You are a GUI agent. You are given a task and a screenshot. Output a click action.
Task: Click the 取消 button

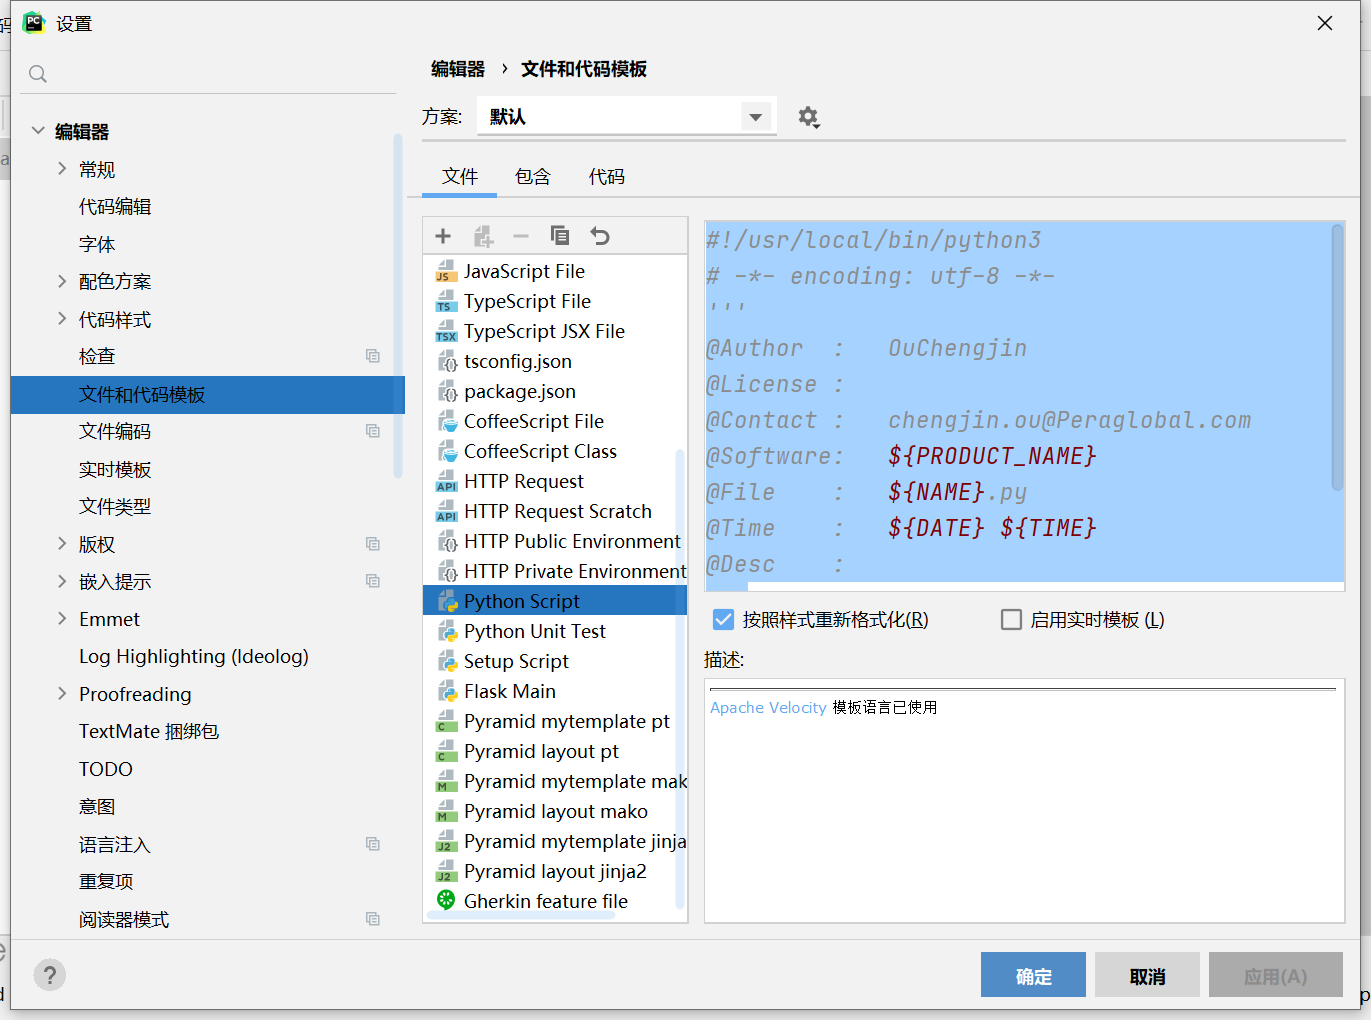click(1147, 975)
